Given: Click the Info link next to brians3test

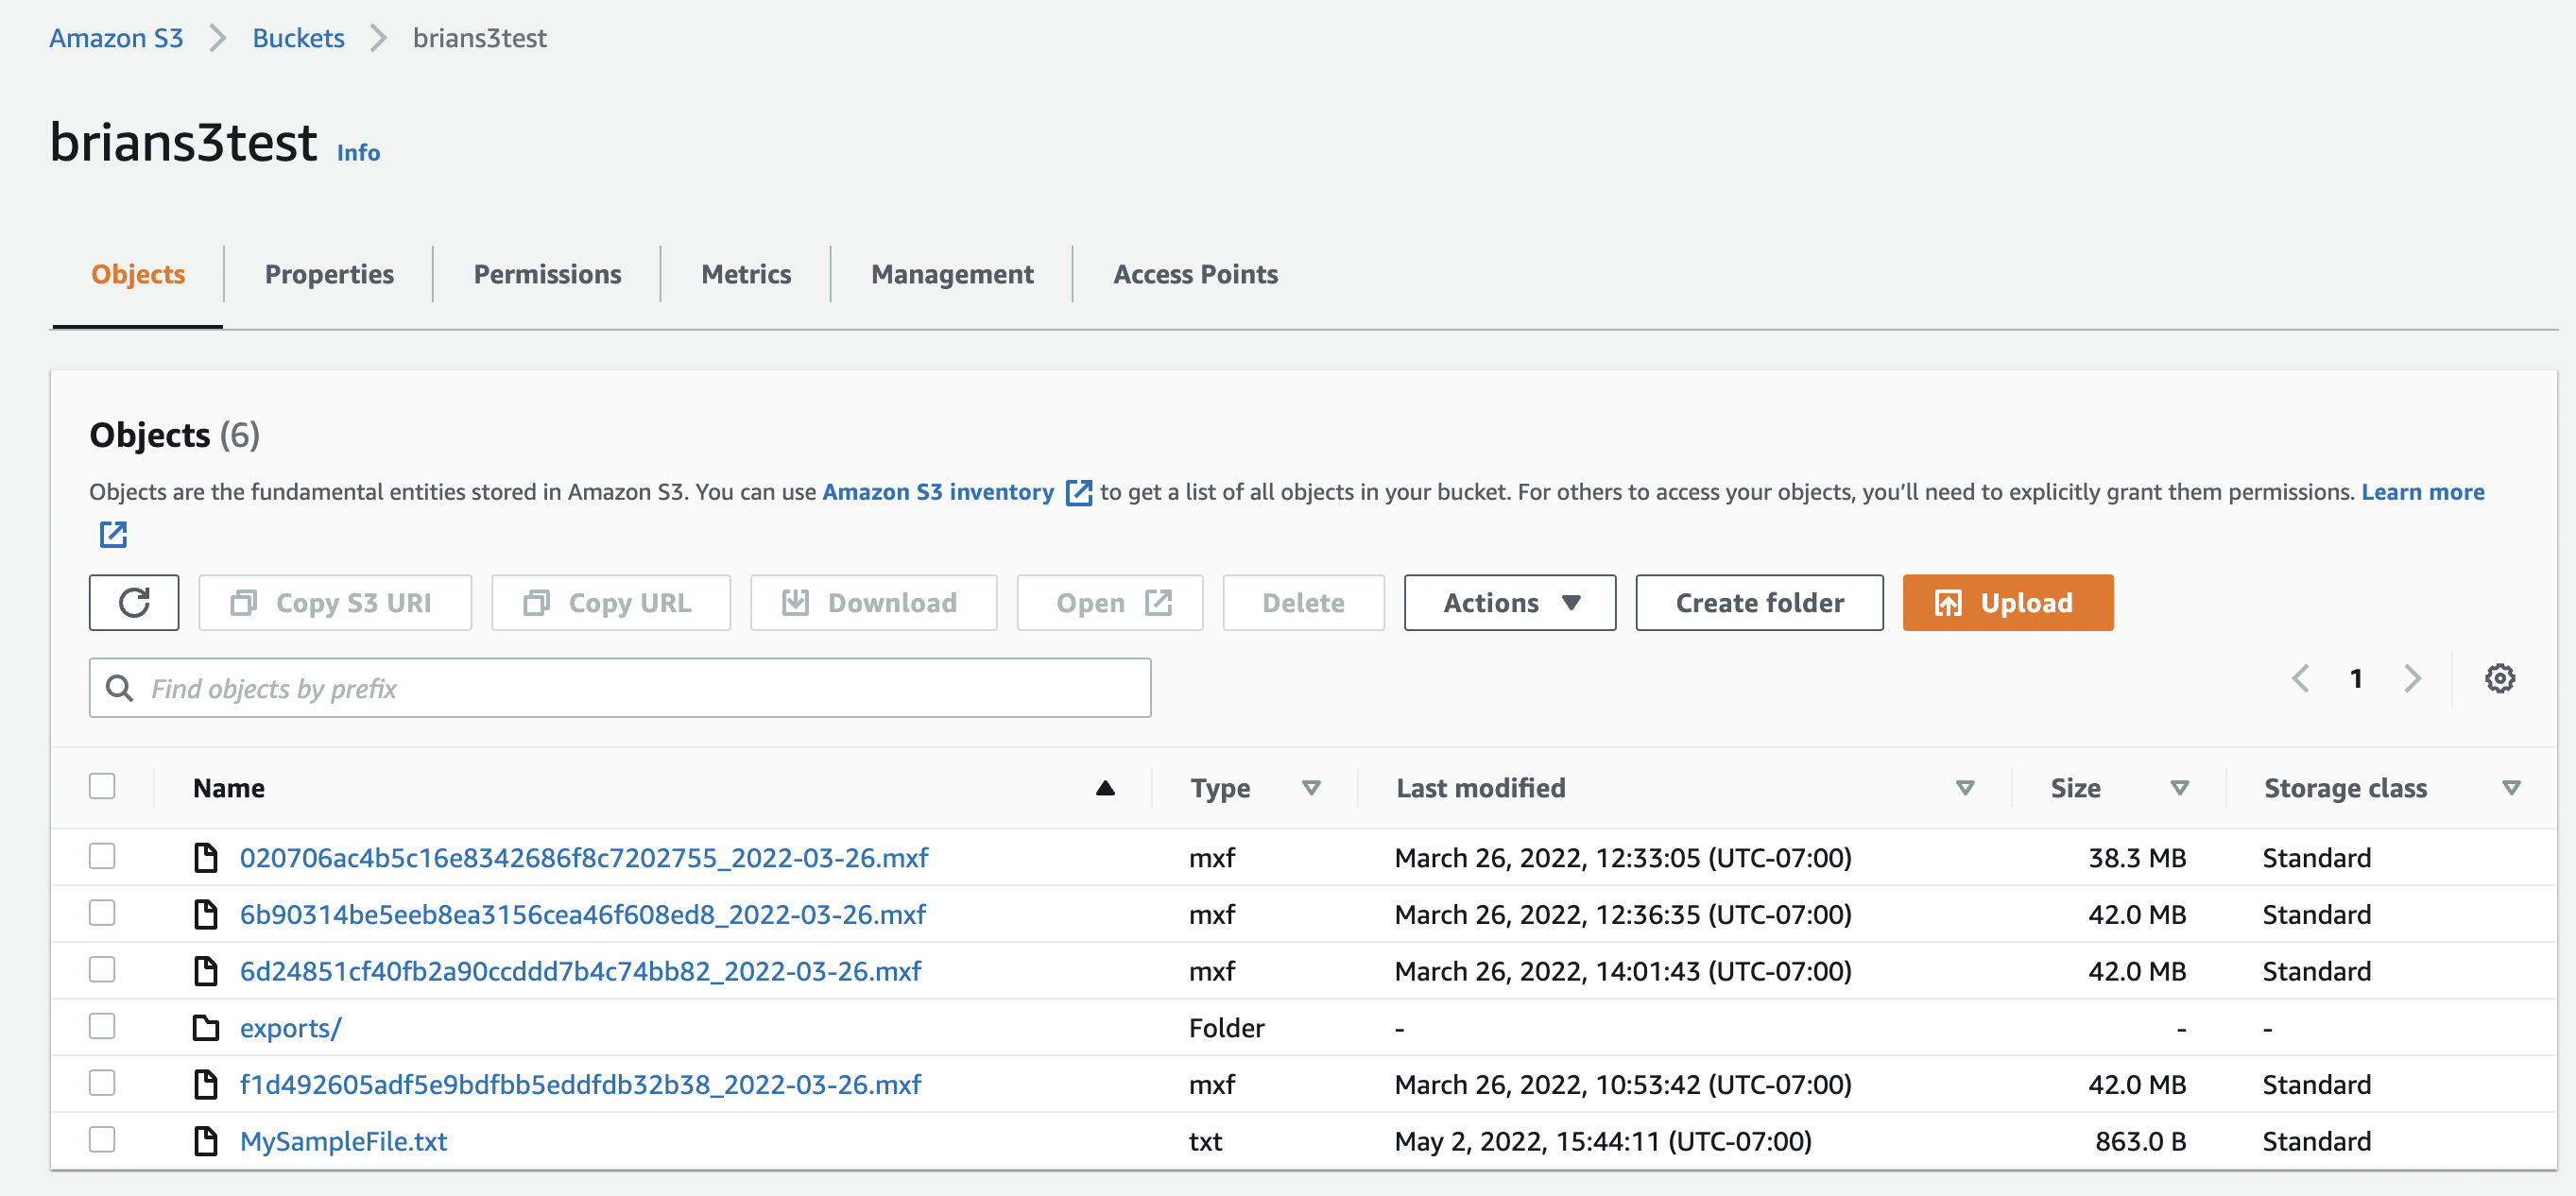Looking at the screenshot, I should 358,152.
